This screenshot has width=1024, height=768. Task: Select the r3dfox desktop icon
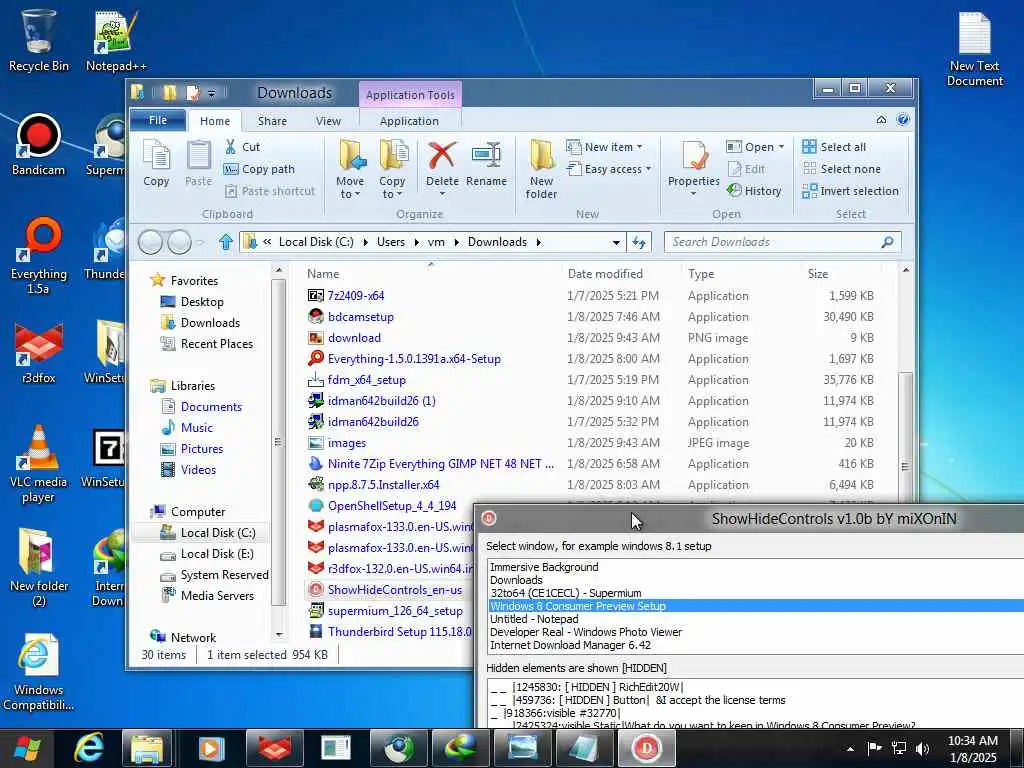39,354
